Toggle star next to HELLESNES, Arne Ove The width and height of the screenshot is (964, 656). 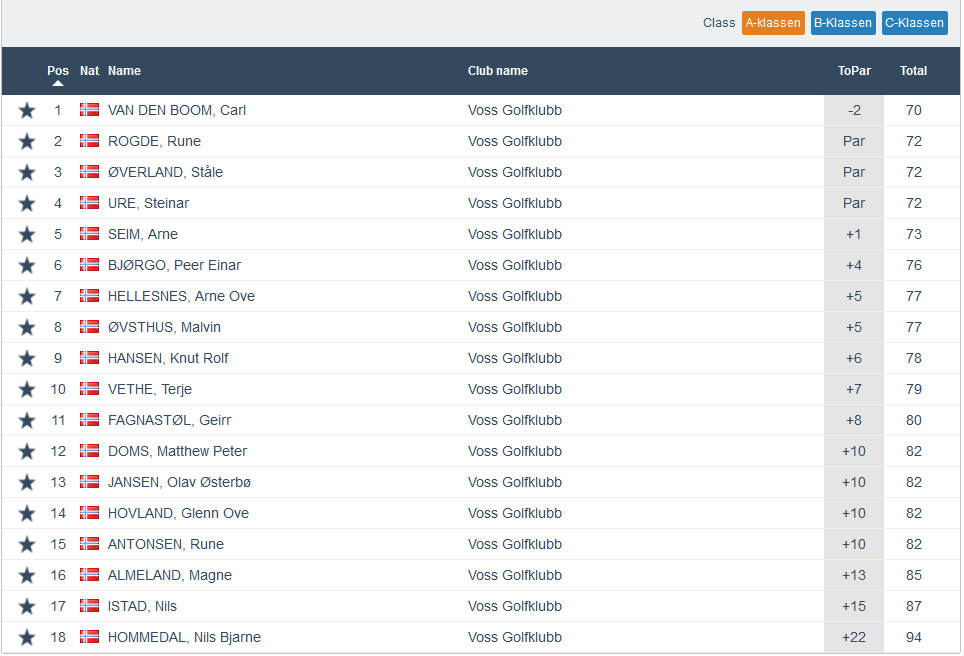pos(27,297)
